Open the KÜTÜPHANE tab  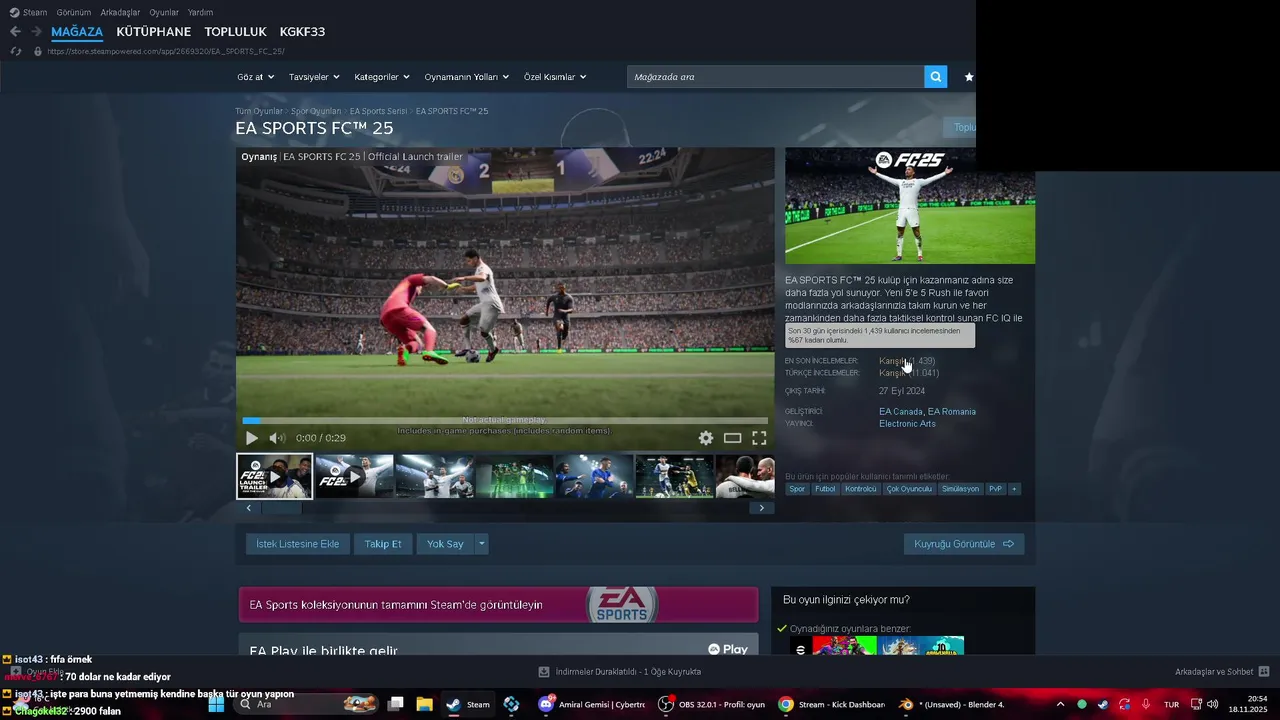pyautogui.click(x=154, y=32)
